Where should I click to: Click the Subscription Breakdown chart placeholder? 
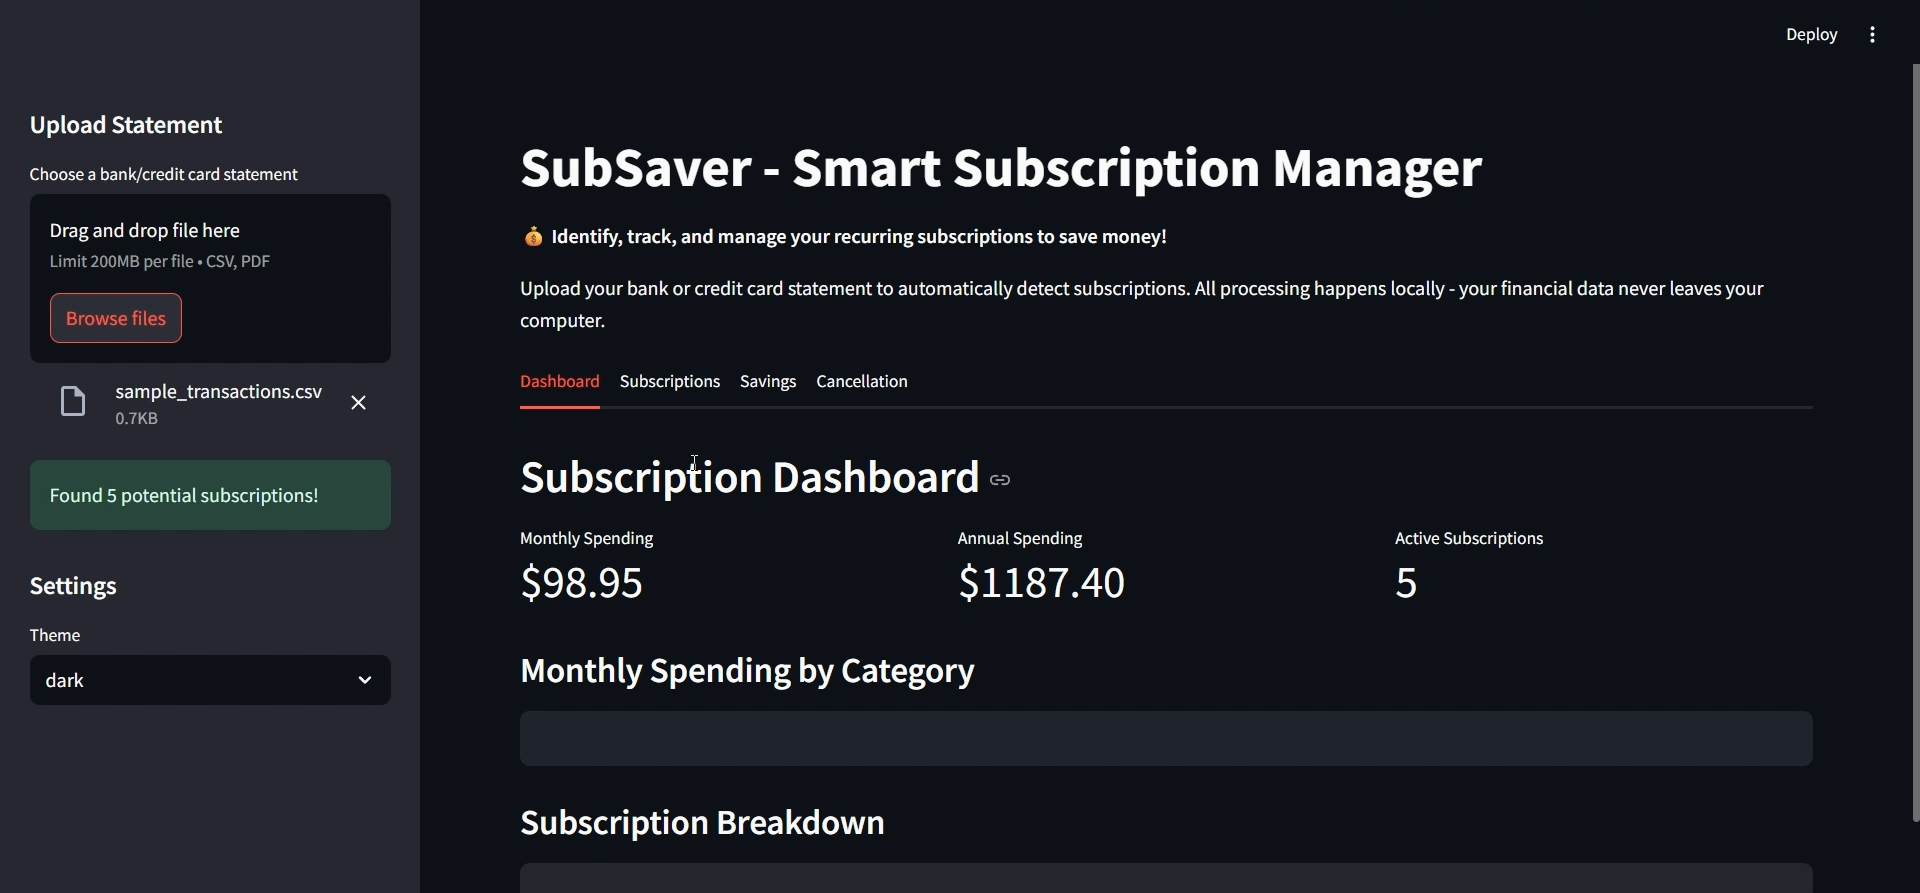[x=1165, y=878]
